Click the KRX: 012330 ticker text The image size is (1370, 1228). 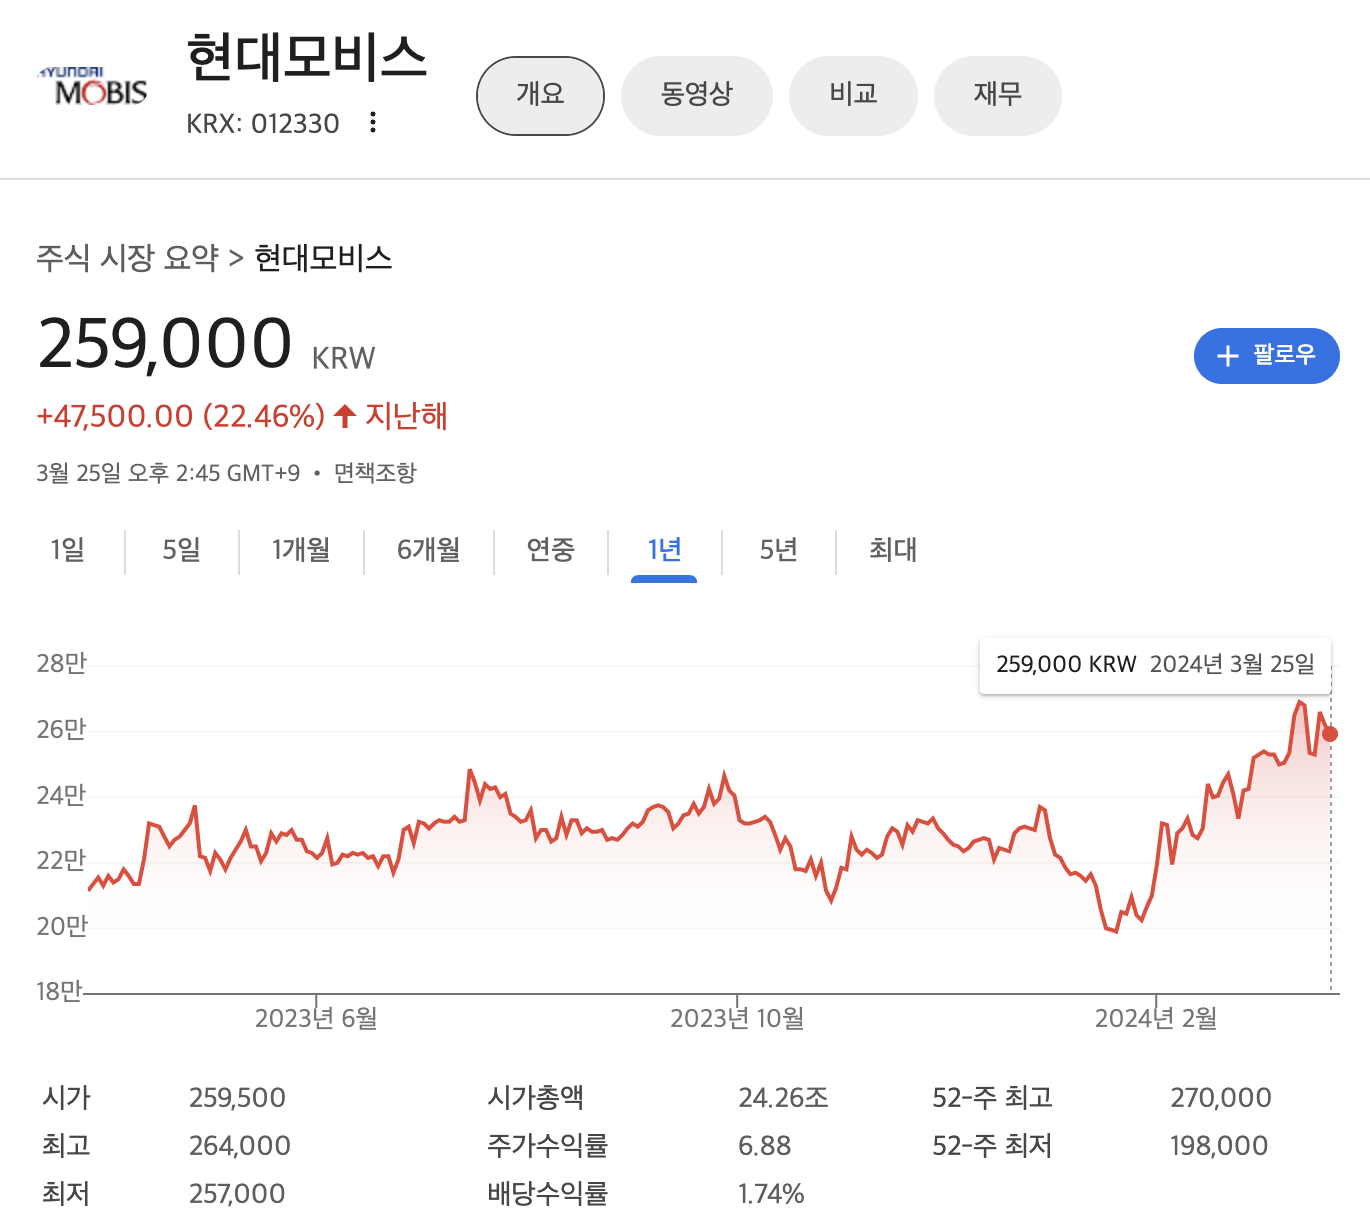coord(263,124)
